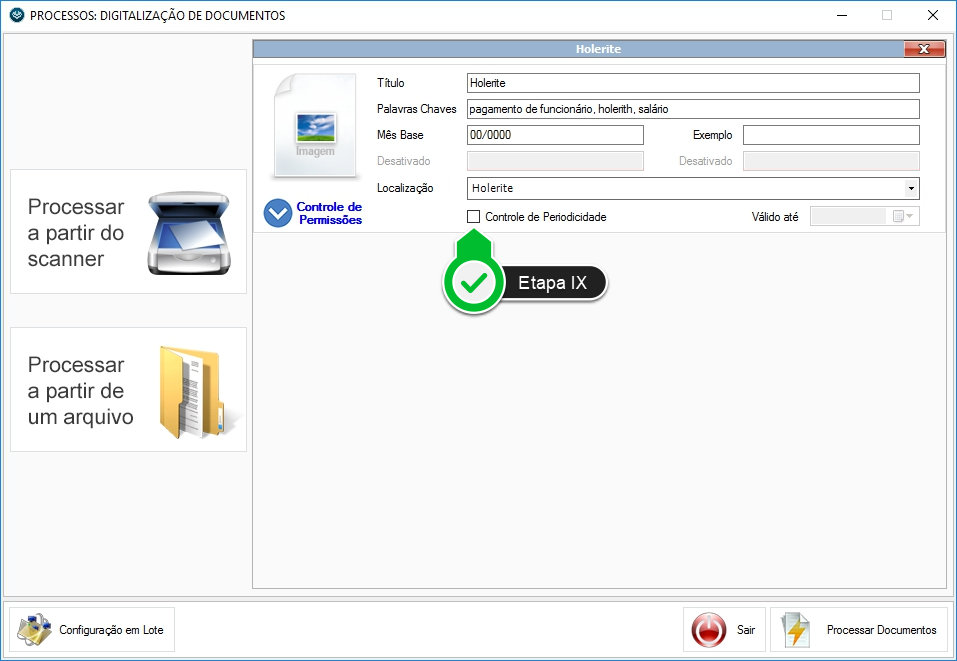This screenshot has height=661, width=957.
Task: Open the Controle de Permissões link
Action: coord(330,213)
